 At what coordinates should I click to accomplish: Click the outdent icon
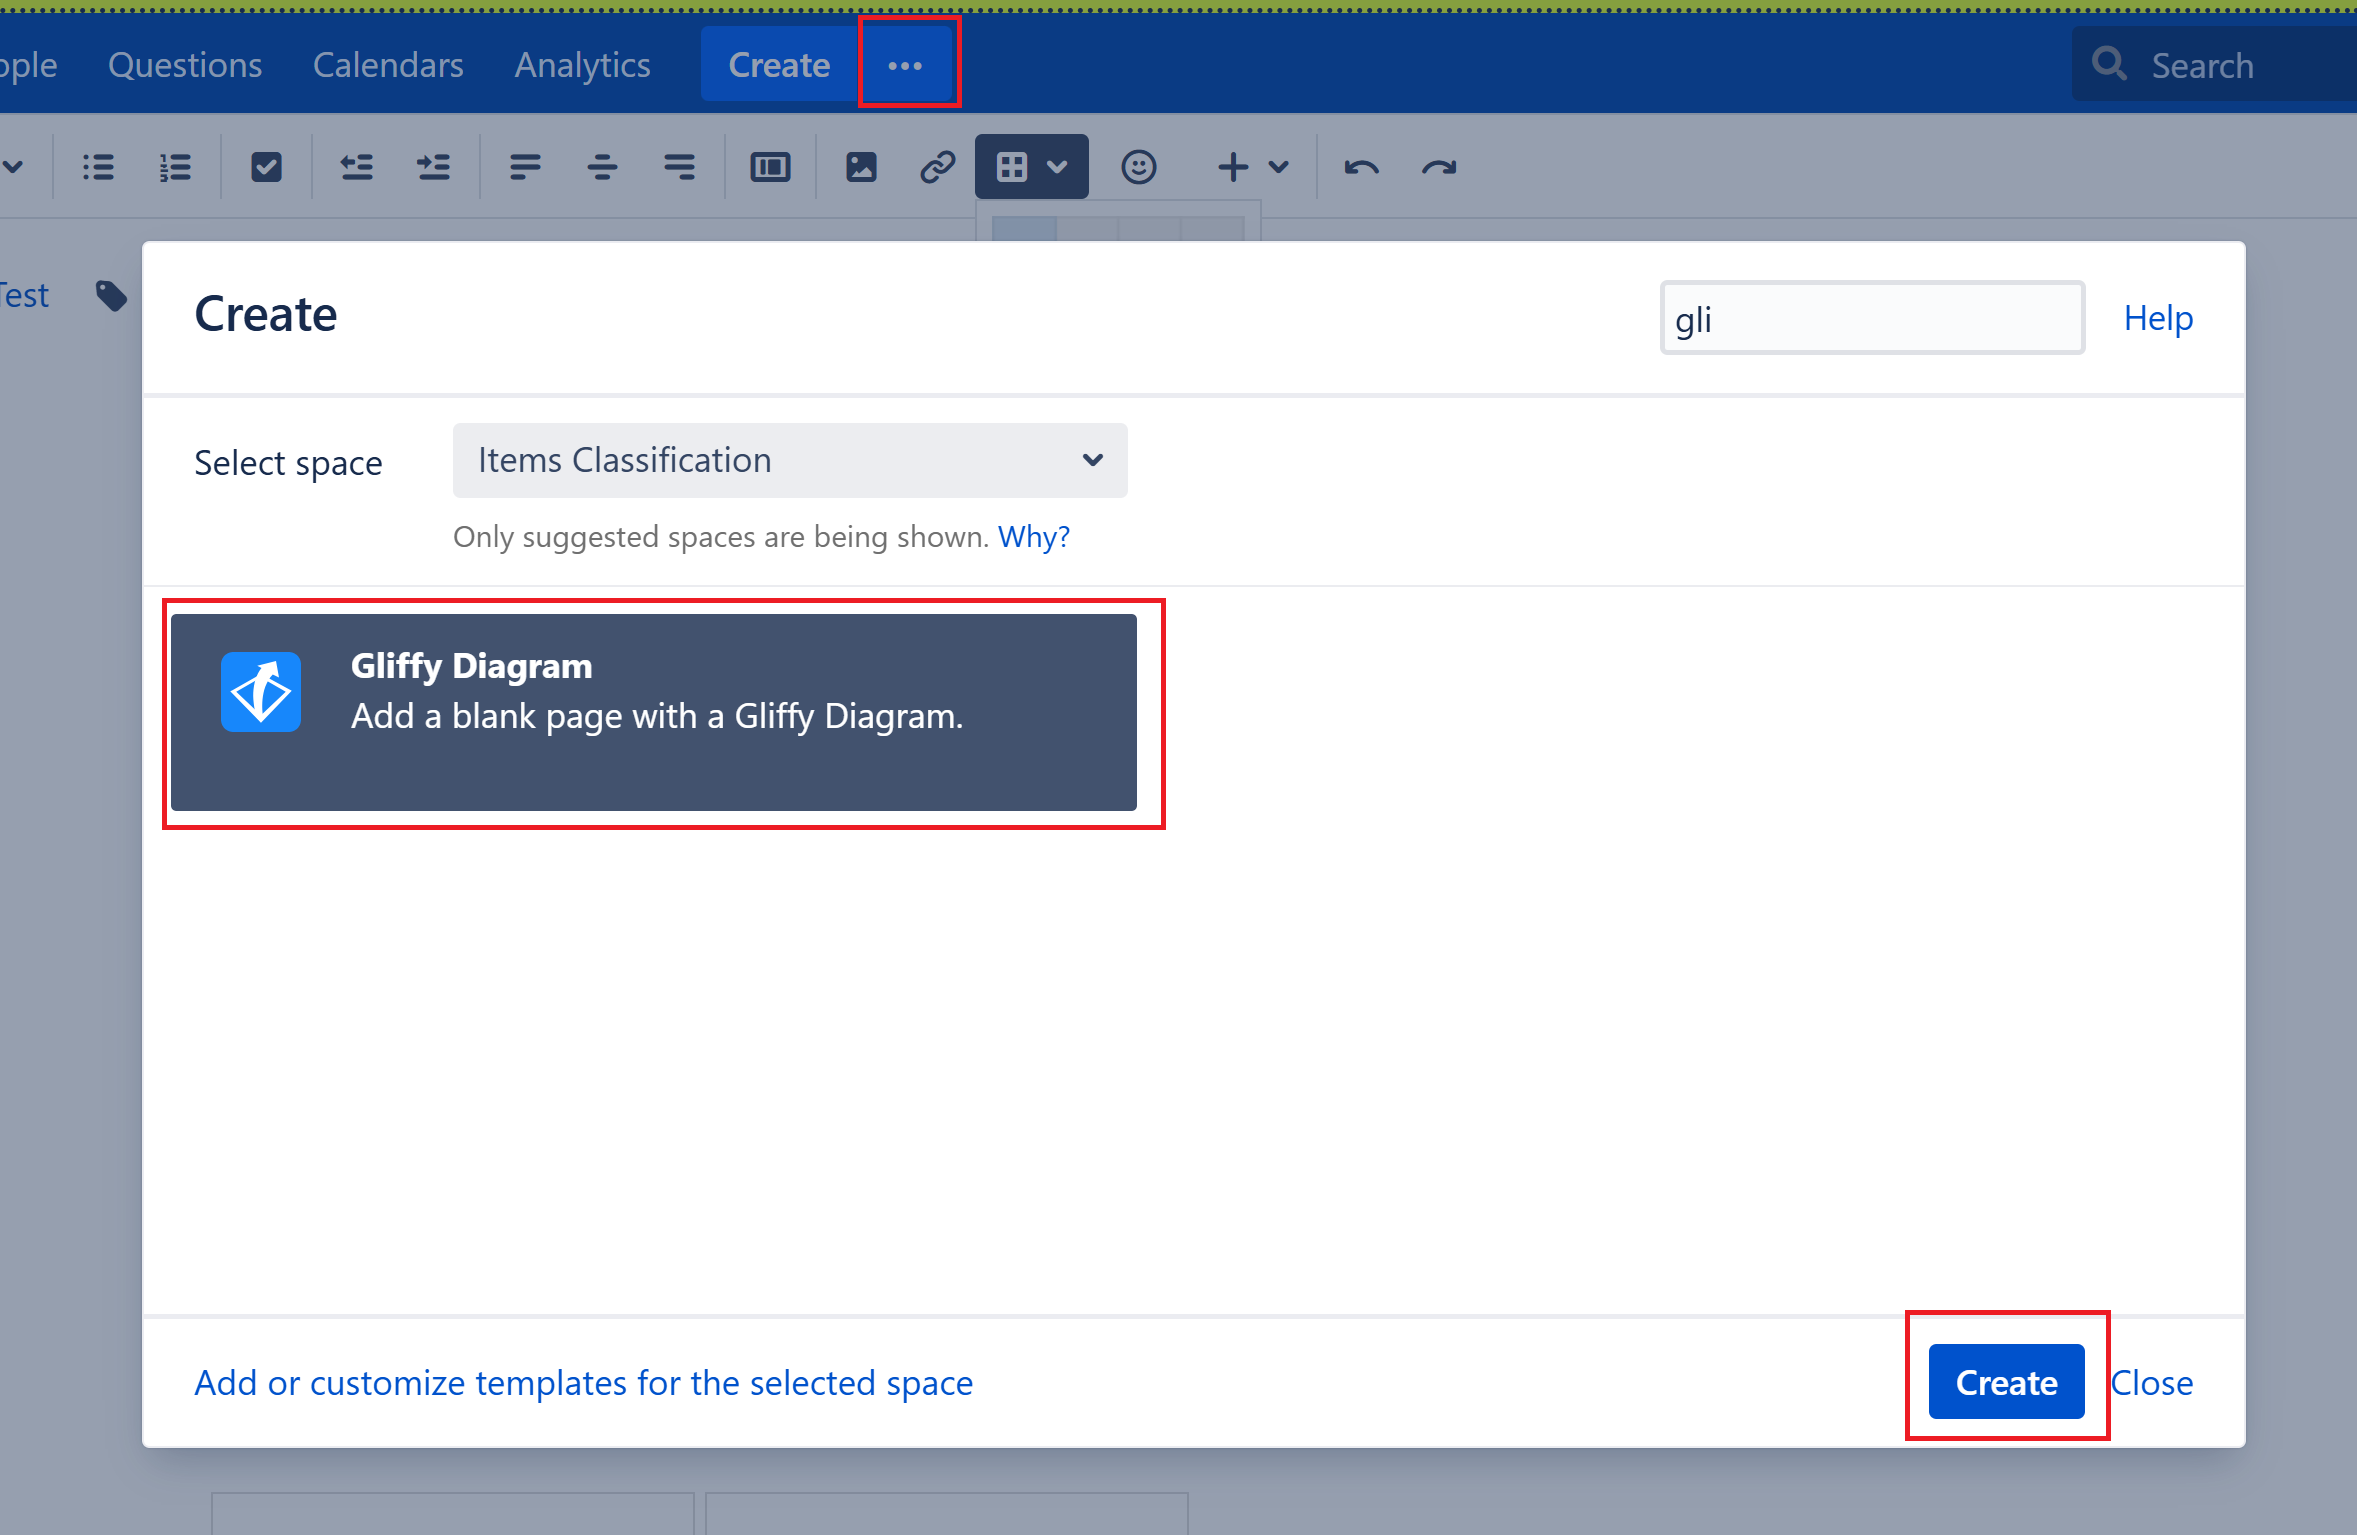click(x=357, y=167)
